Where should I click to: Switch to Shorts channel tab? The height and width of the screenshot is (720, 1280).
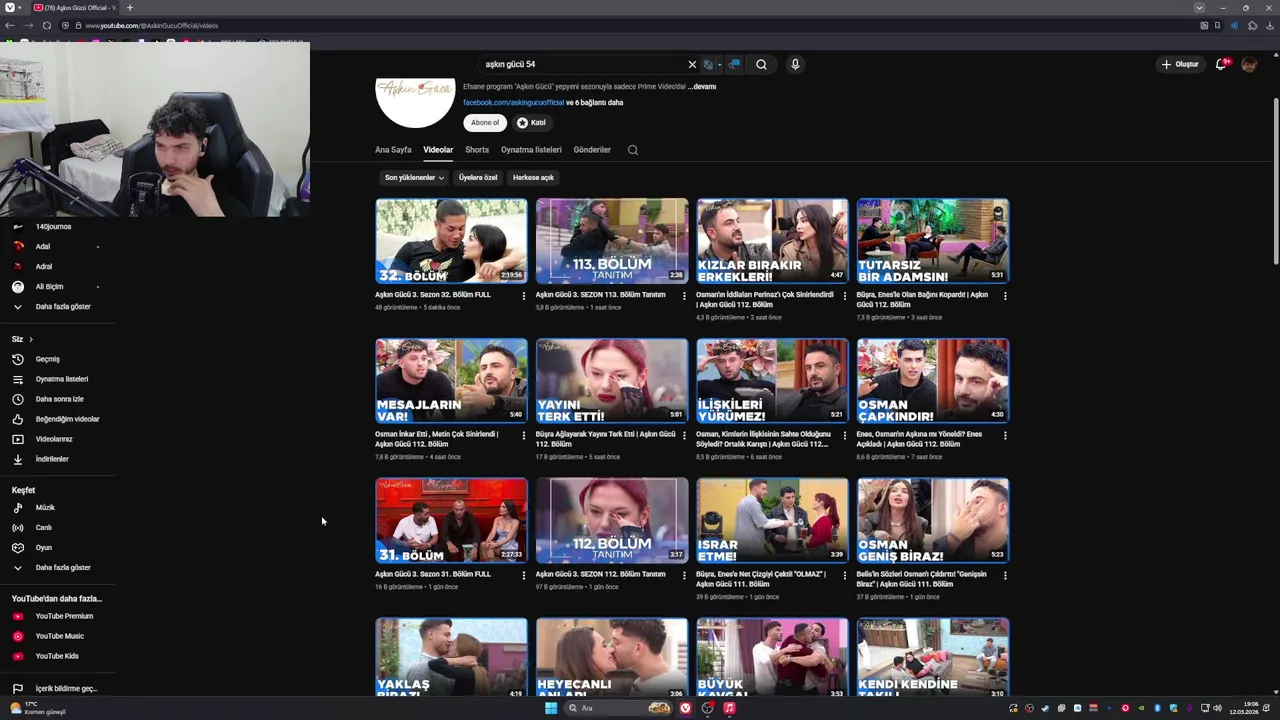point(477,150)
